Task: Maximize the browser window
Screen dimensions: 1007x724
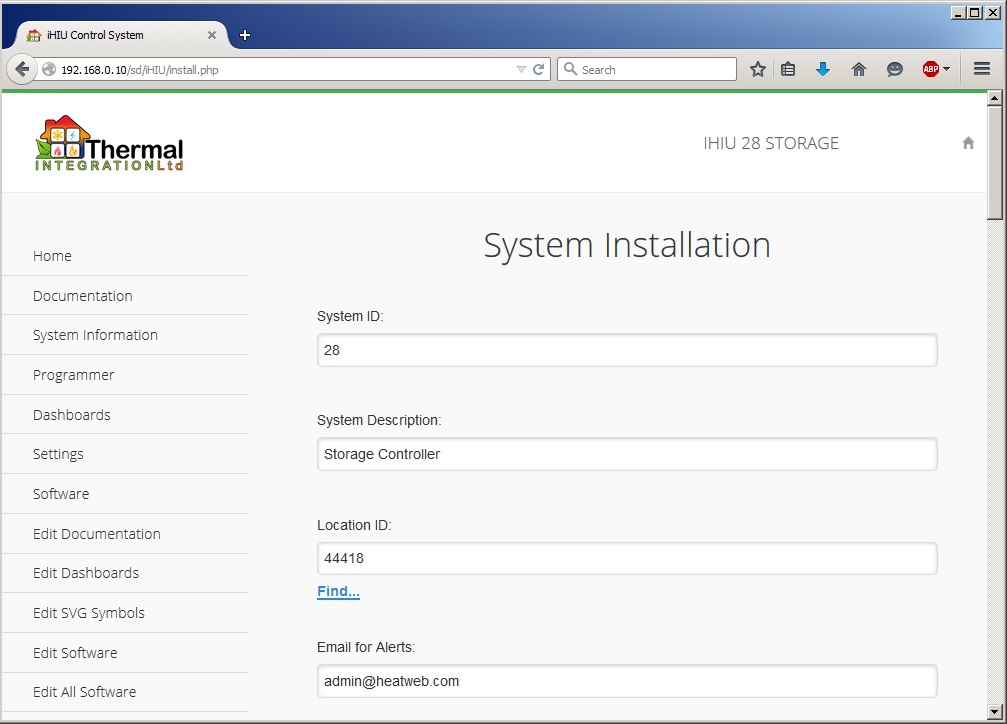Action: tap(974, 12)
